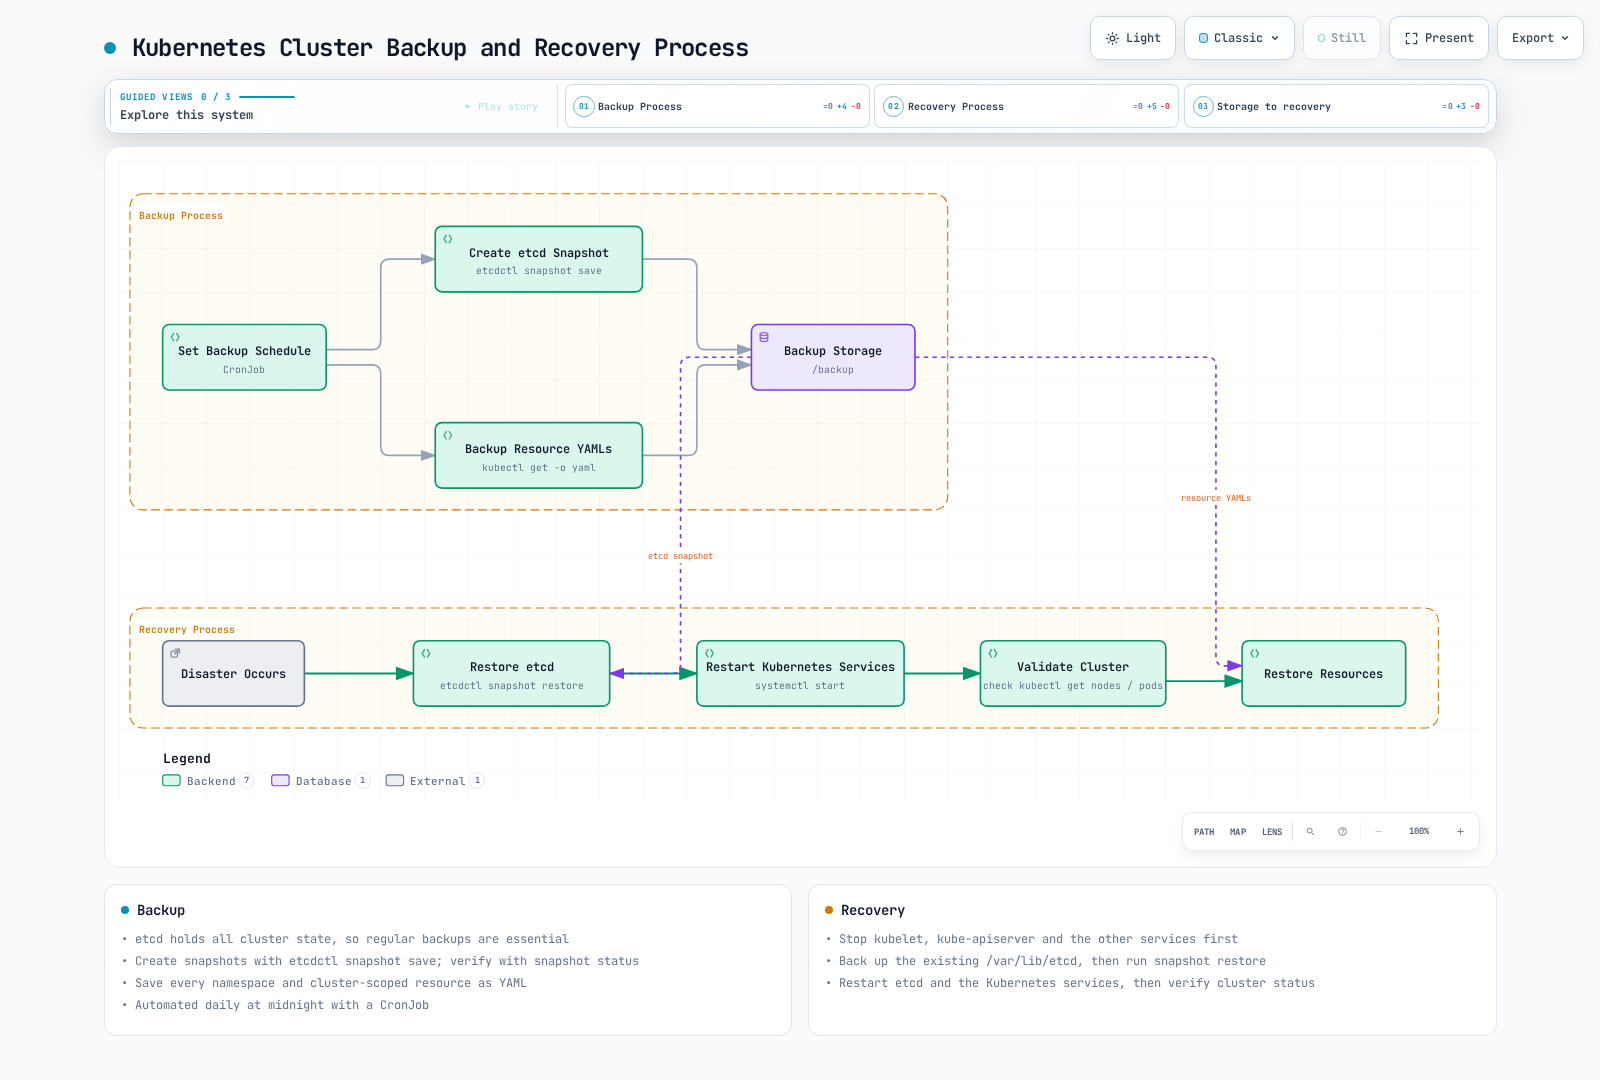Click code icon on Restart Kubernetes Services
Image resolution: width=1600 pixels, height=1080 pixels.
point(710,653)
